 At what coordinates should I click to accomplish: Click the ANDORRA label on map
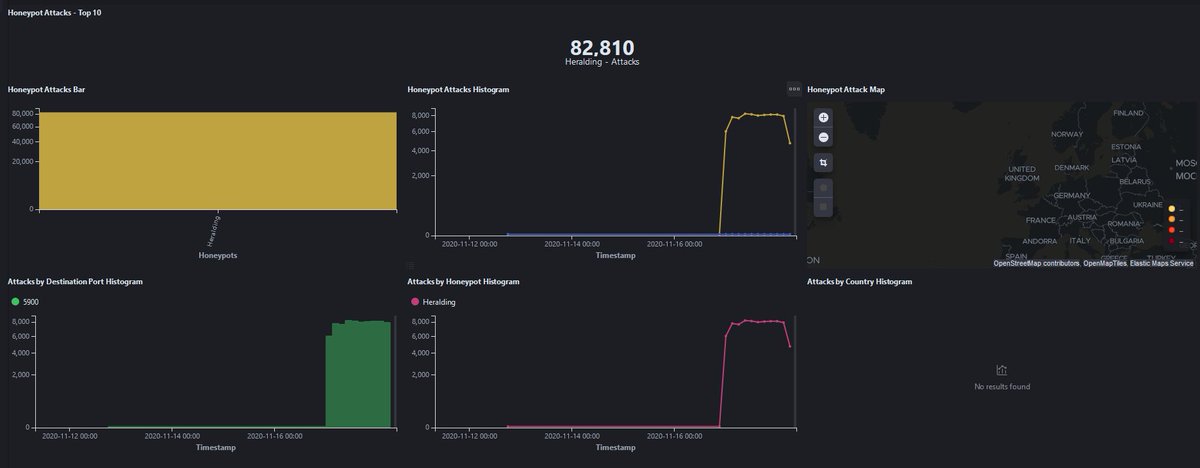pyautogui.click(x=1040, y=240)
